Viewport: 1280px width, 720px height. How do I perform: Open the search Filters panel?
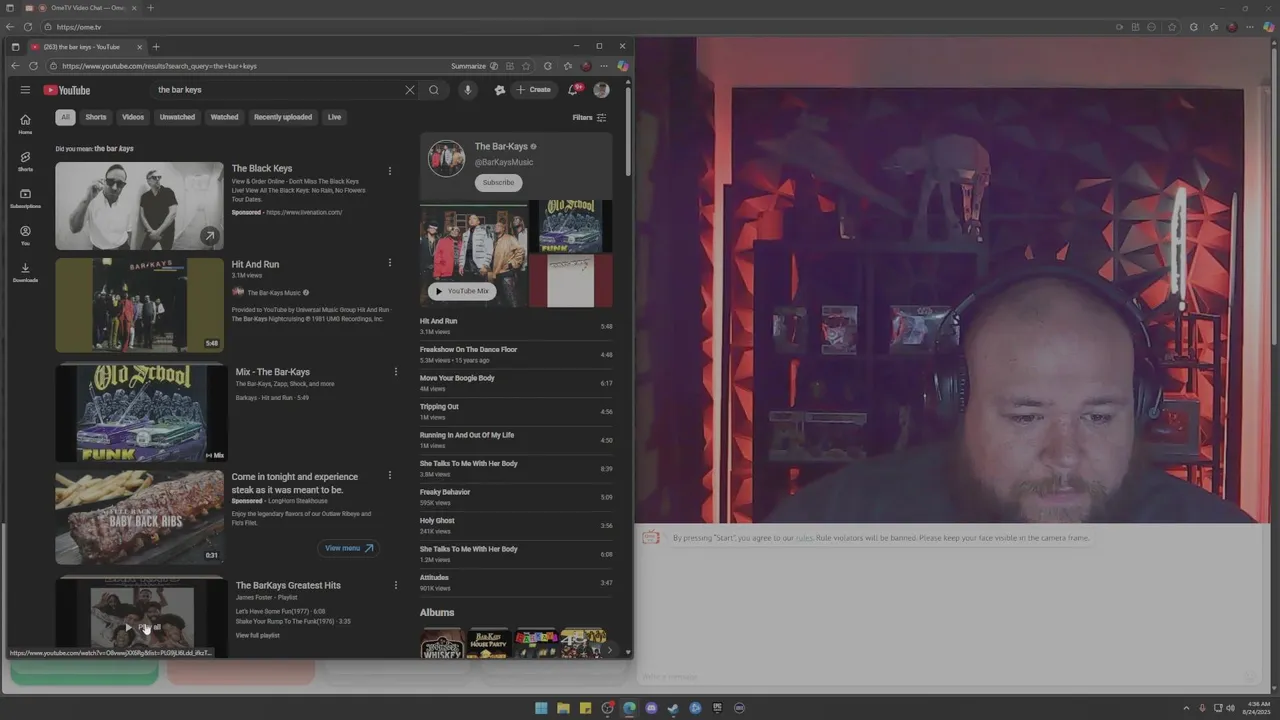pyautogui.click(x=589, y=117)
